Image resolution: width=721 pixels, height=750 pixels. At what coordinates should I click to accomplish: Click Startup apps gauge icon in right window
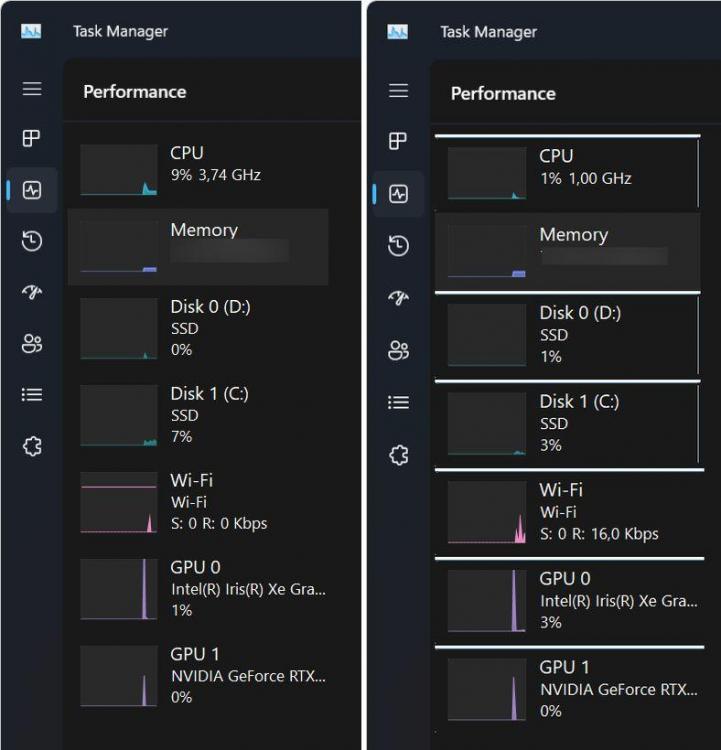coord(399,298)
